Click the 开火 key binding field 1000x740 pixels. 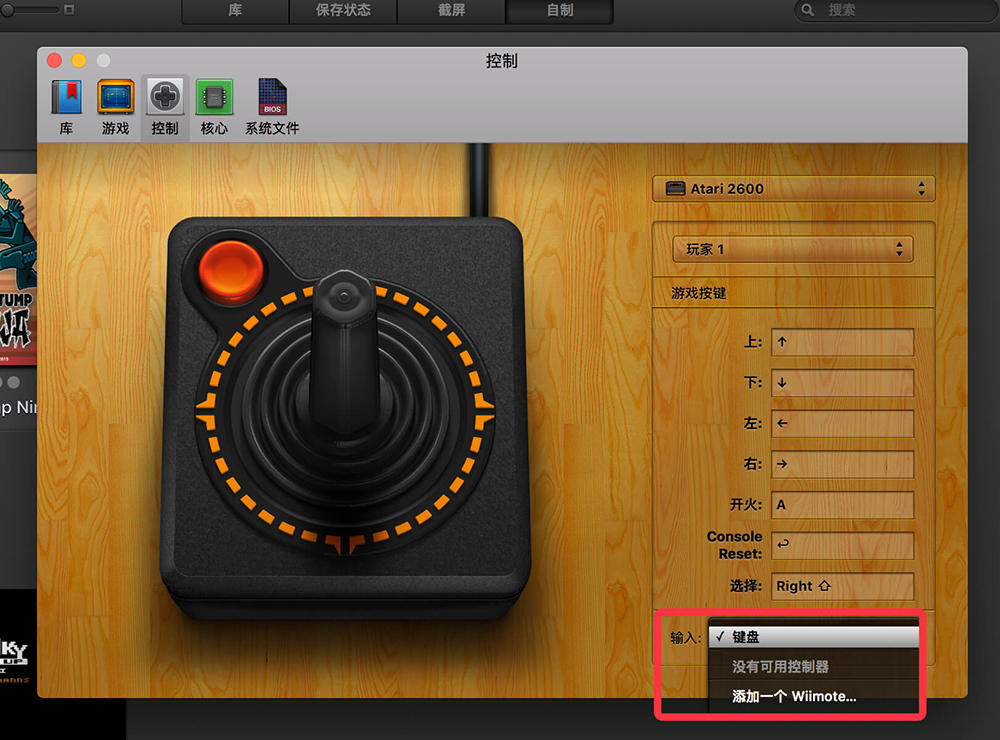point(842,505)
